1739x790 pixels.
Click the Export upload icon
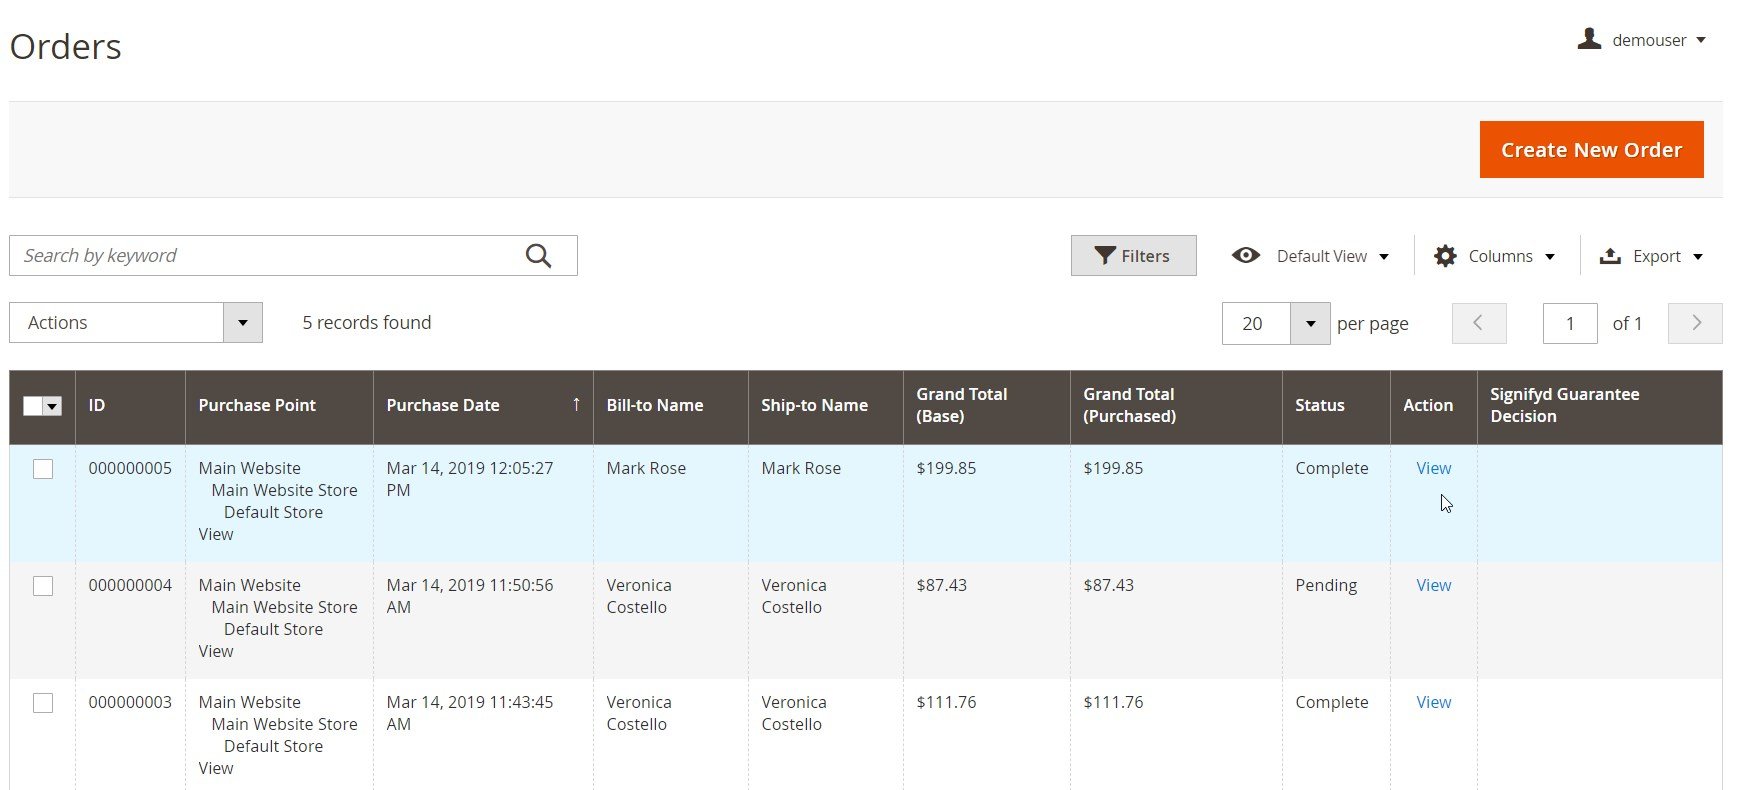[x=1610, y=256]
